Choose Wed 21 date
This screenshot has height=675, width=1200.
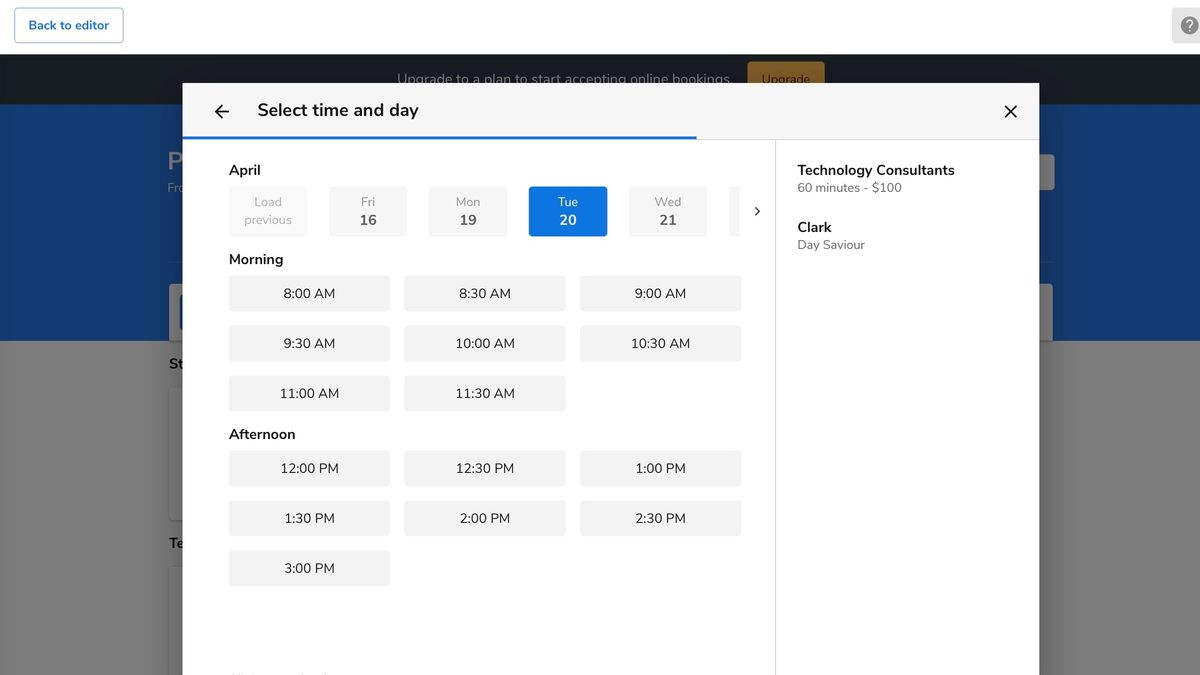[x=668, y=211]
